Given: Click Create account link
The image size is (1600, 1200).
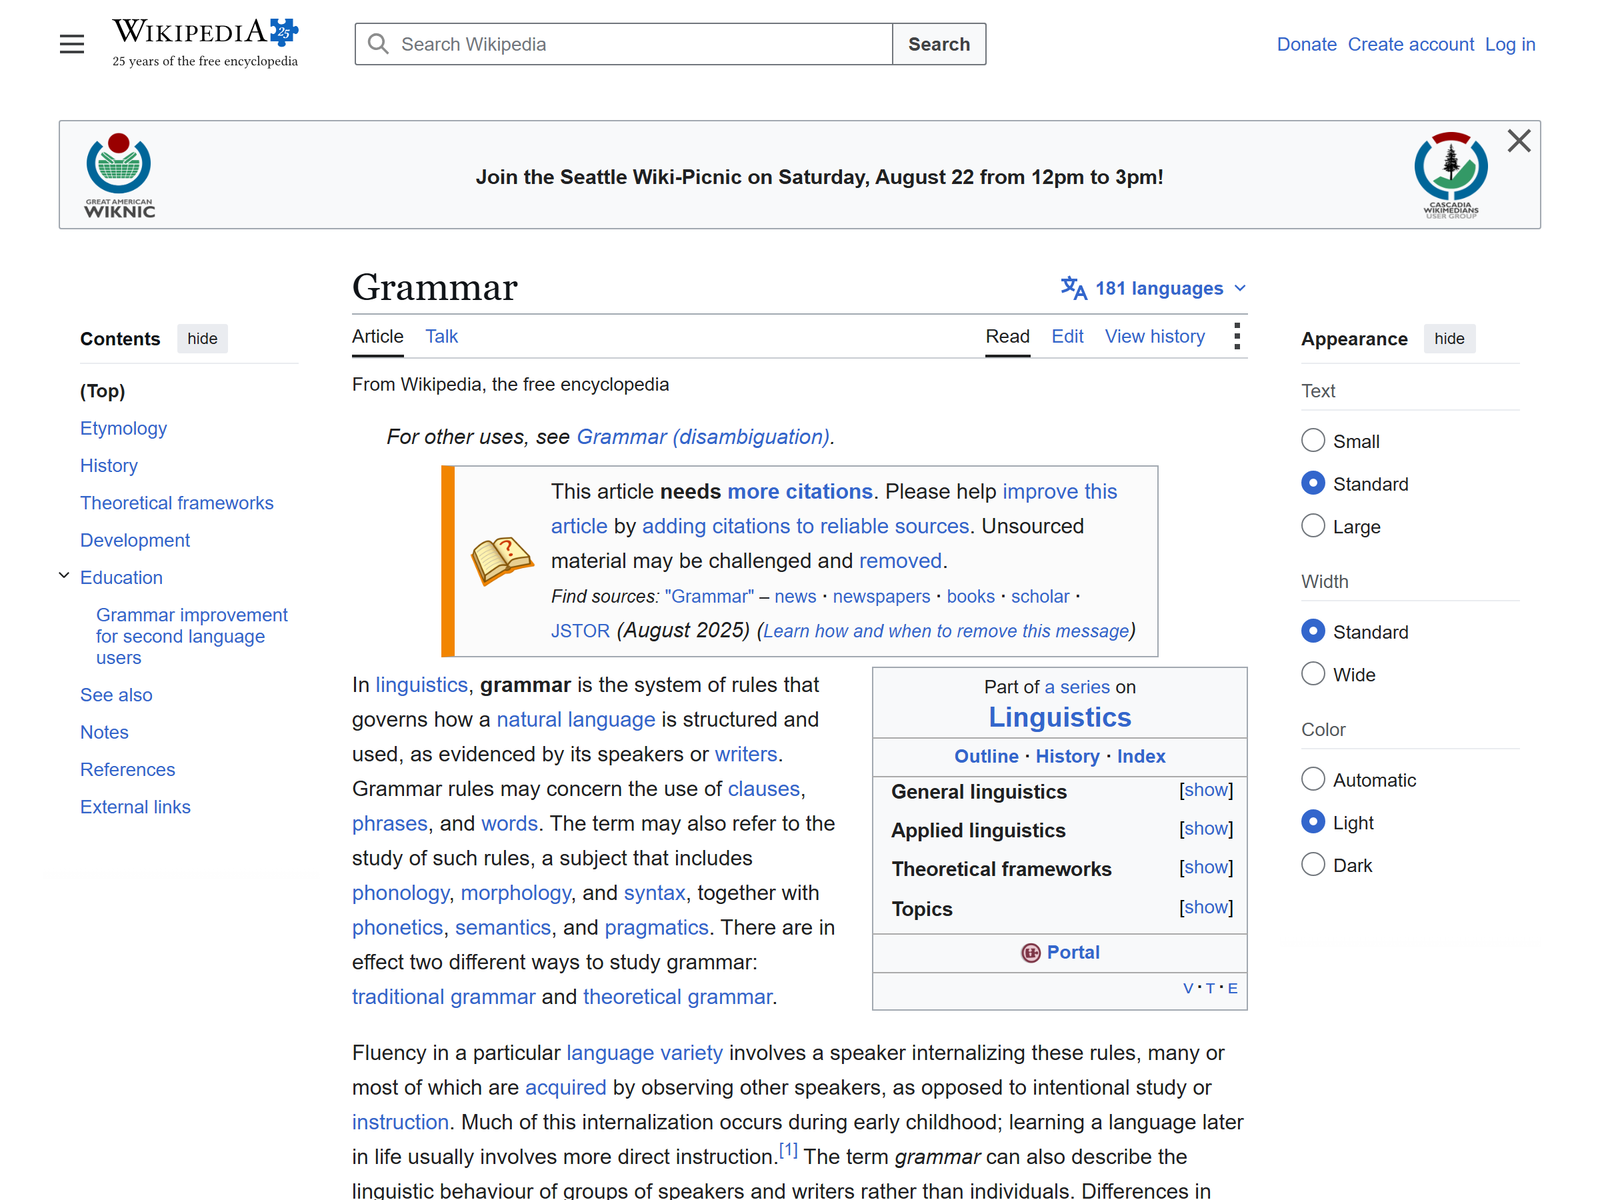Looking at the screenshot, I should coord(1410,44).
